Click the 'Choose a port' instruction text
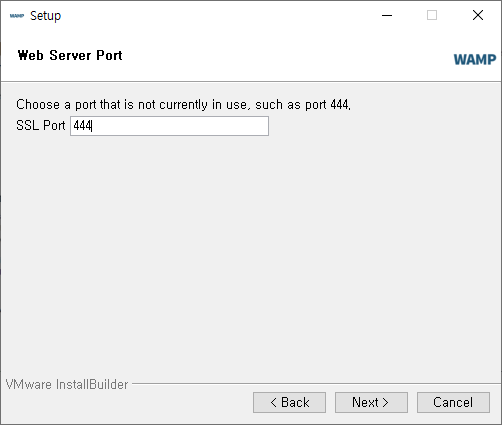502x425 pixels. tap(183, 105)
